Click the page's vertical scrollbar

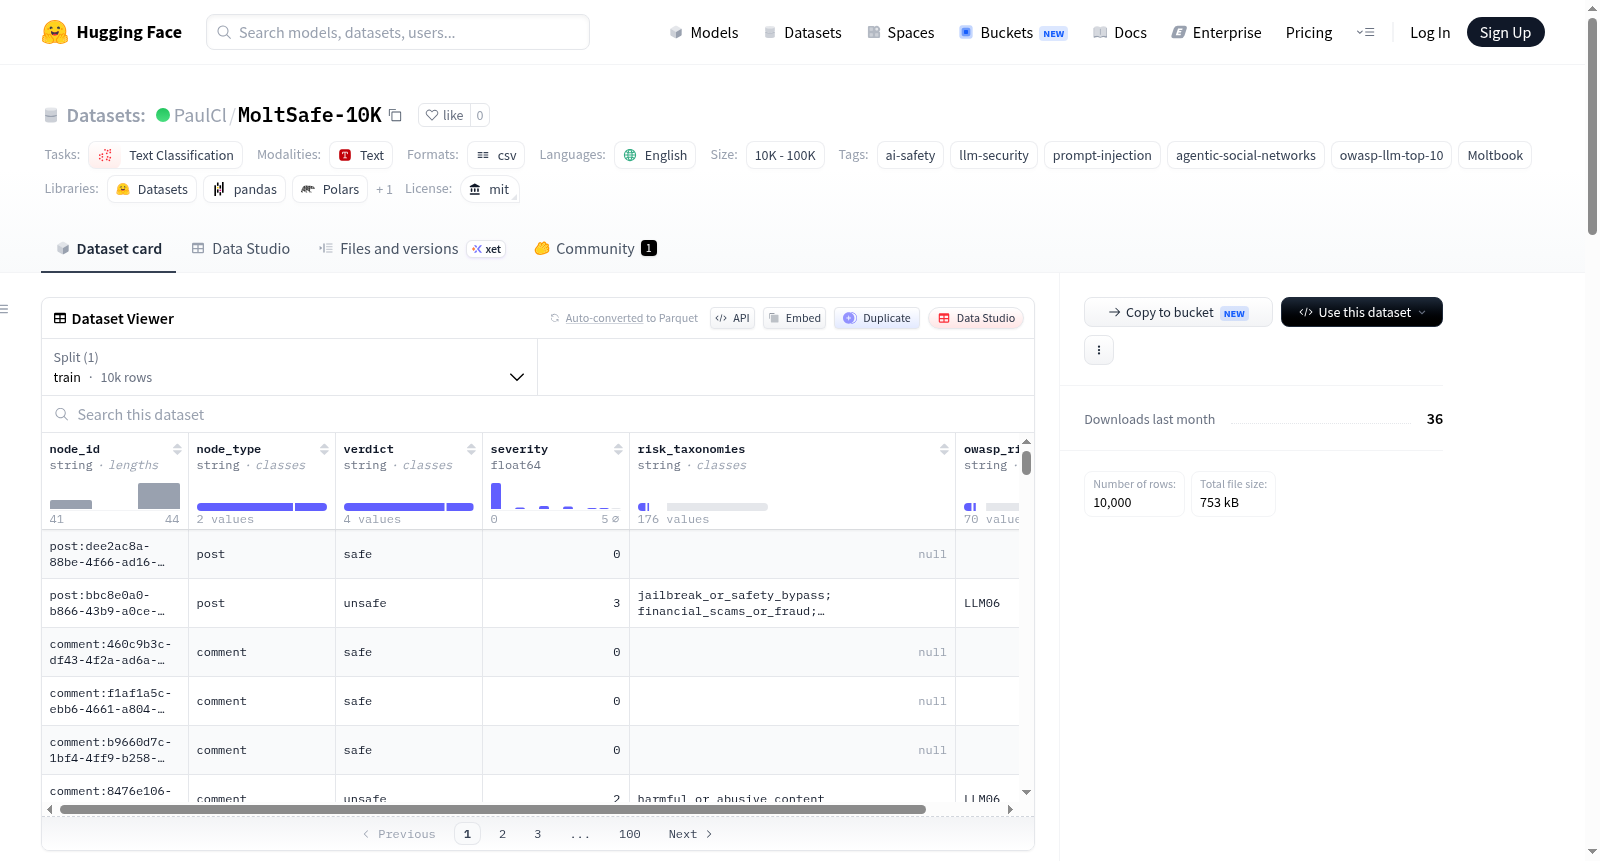pos(1592,126)
